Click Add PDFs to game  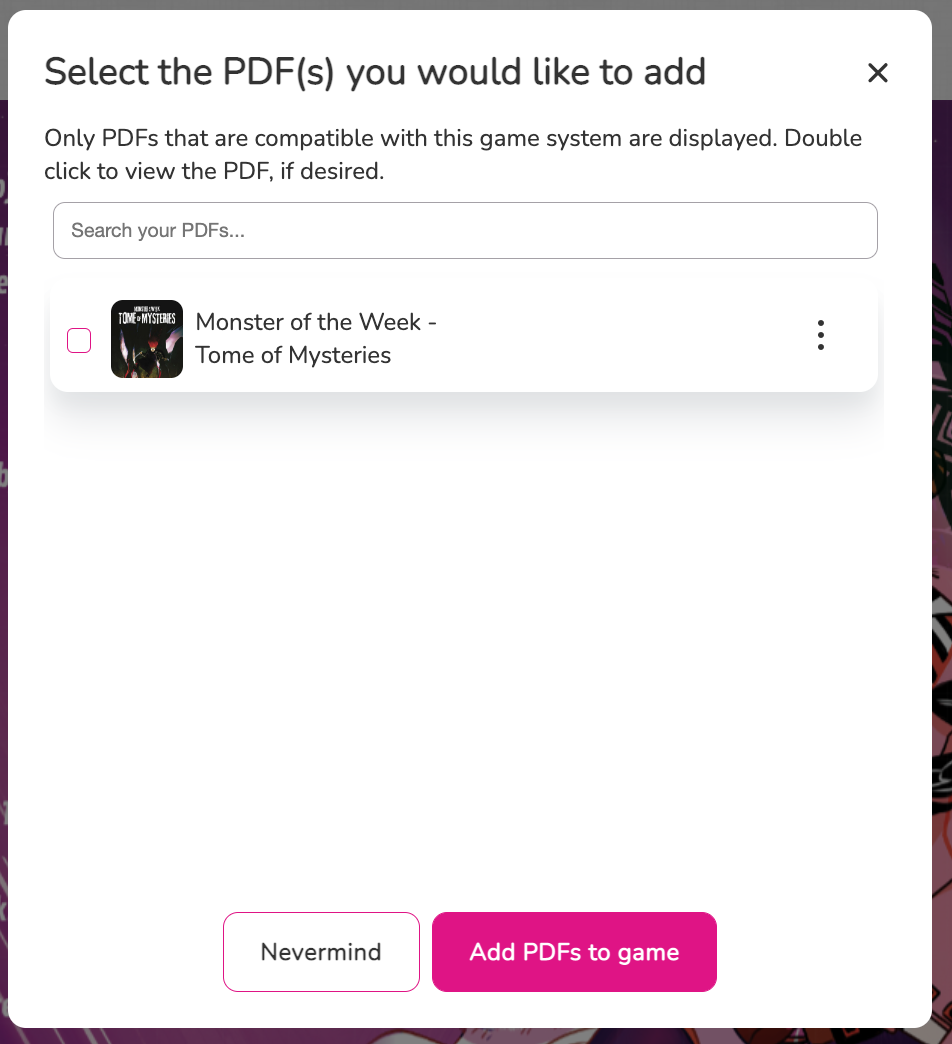(x=574, y=952)
